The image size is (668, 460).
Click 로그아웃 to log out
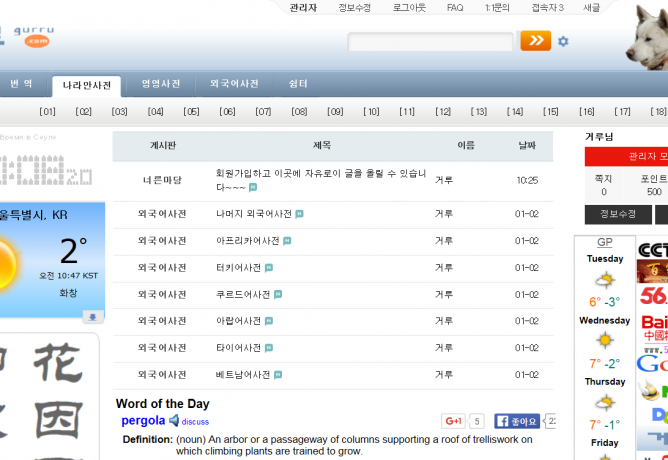(x=409, y=8)
